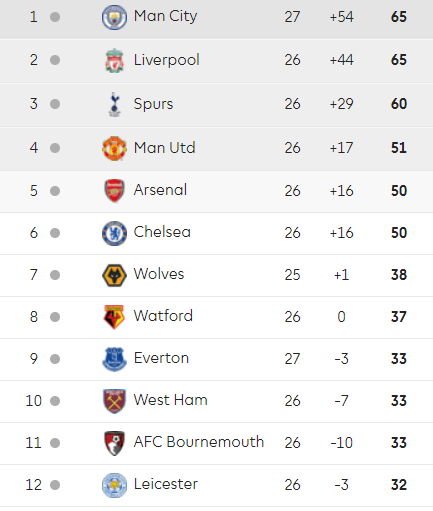
Task: Click the Watford club crest
Action: pyautogui.click(x=114, y=317)
